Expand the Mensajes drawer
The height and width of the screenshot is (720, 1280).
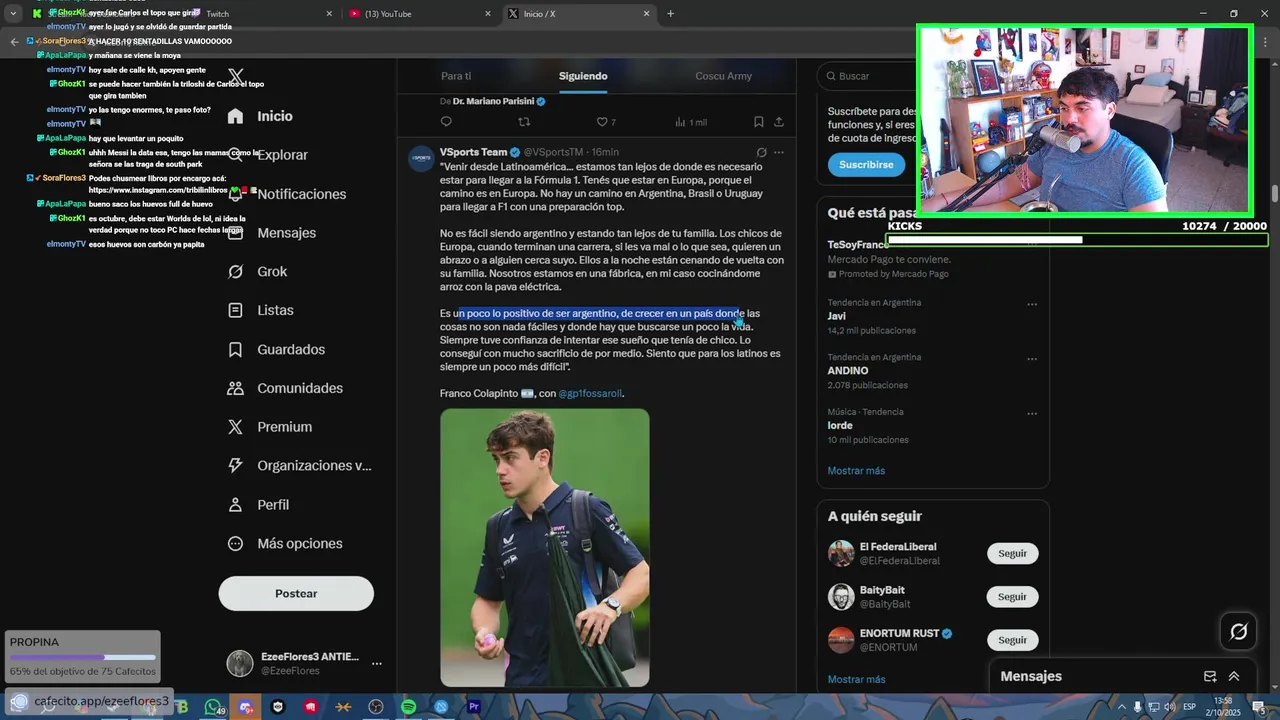[x=1234, y=677]
